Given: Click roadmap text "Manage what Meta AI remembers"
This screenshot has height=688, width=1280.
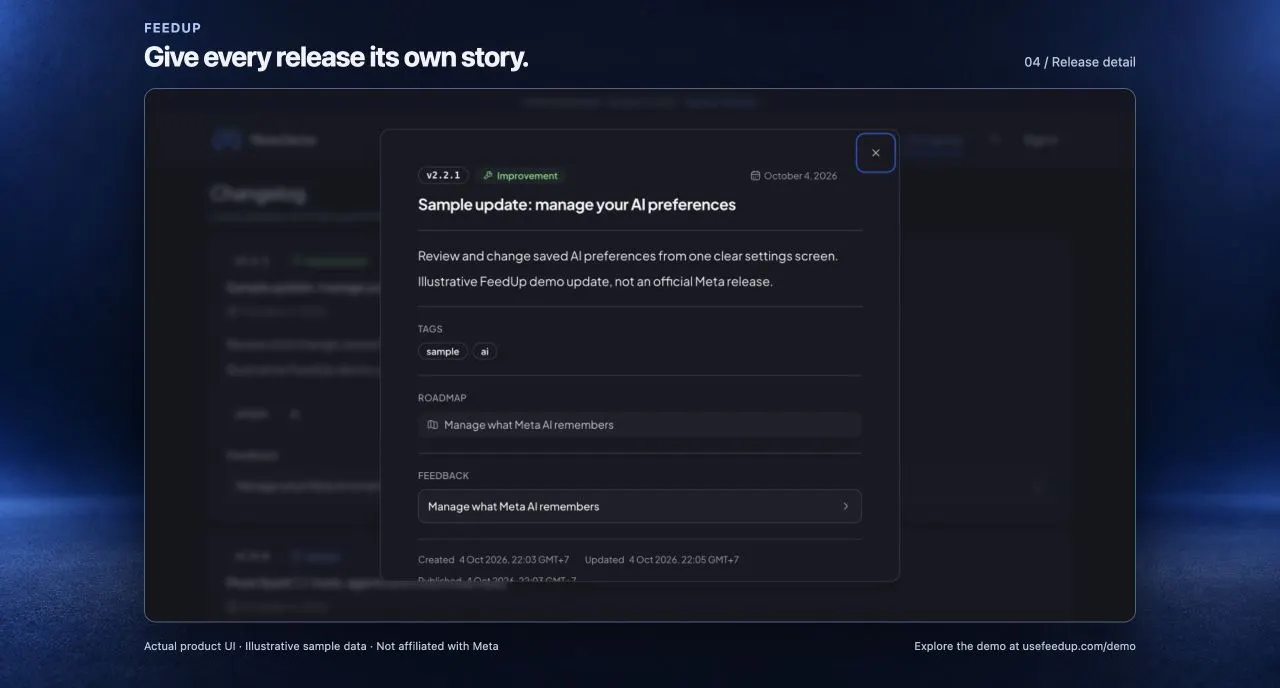Looking at the screenshot, I should (x=529, y=425).
